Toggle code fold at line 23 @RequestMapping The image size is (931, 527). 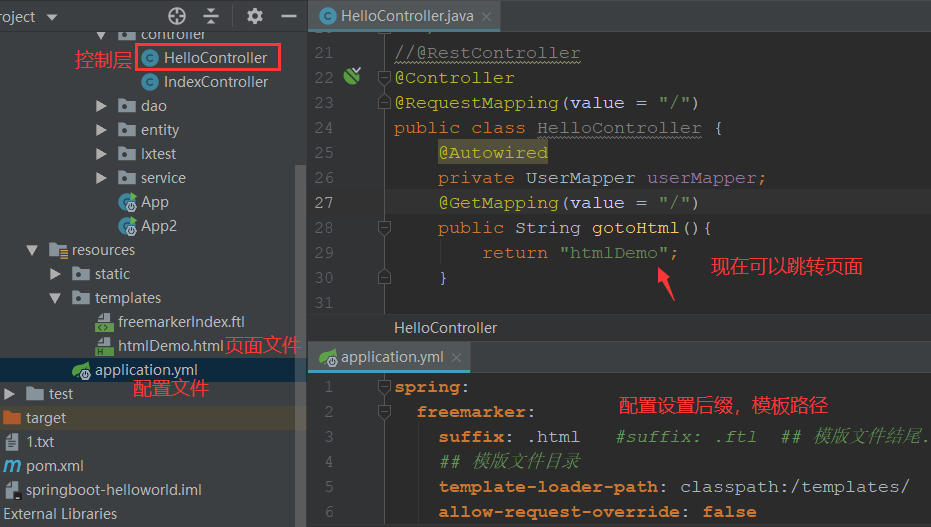pyautogui.click(x=384, y=103)
